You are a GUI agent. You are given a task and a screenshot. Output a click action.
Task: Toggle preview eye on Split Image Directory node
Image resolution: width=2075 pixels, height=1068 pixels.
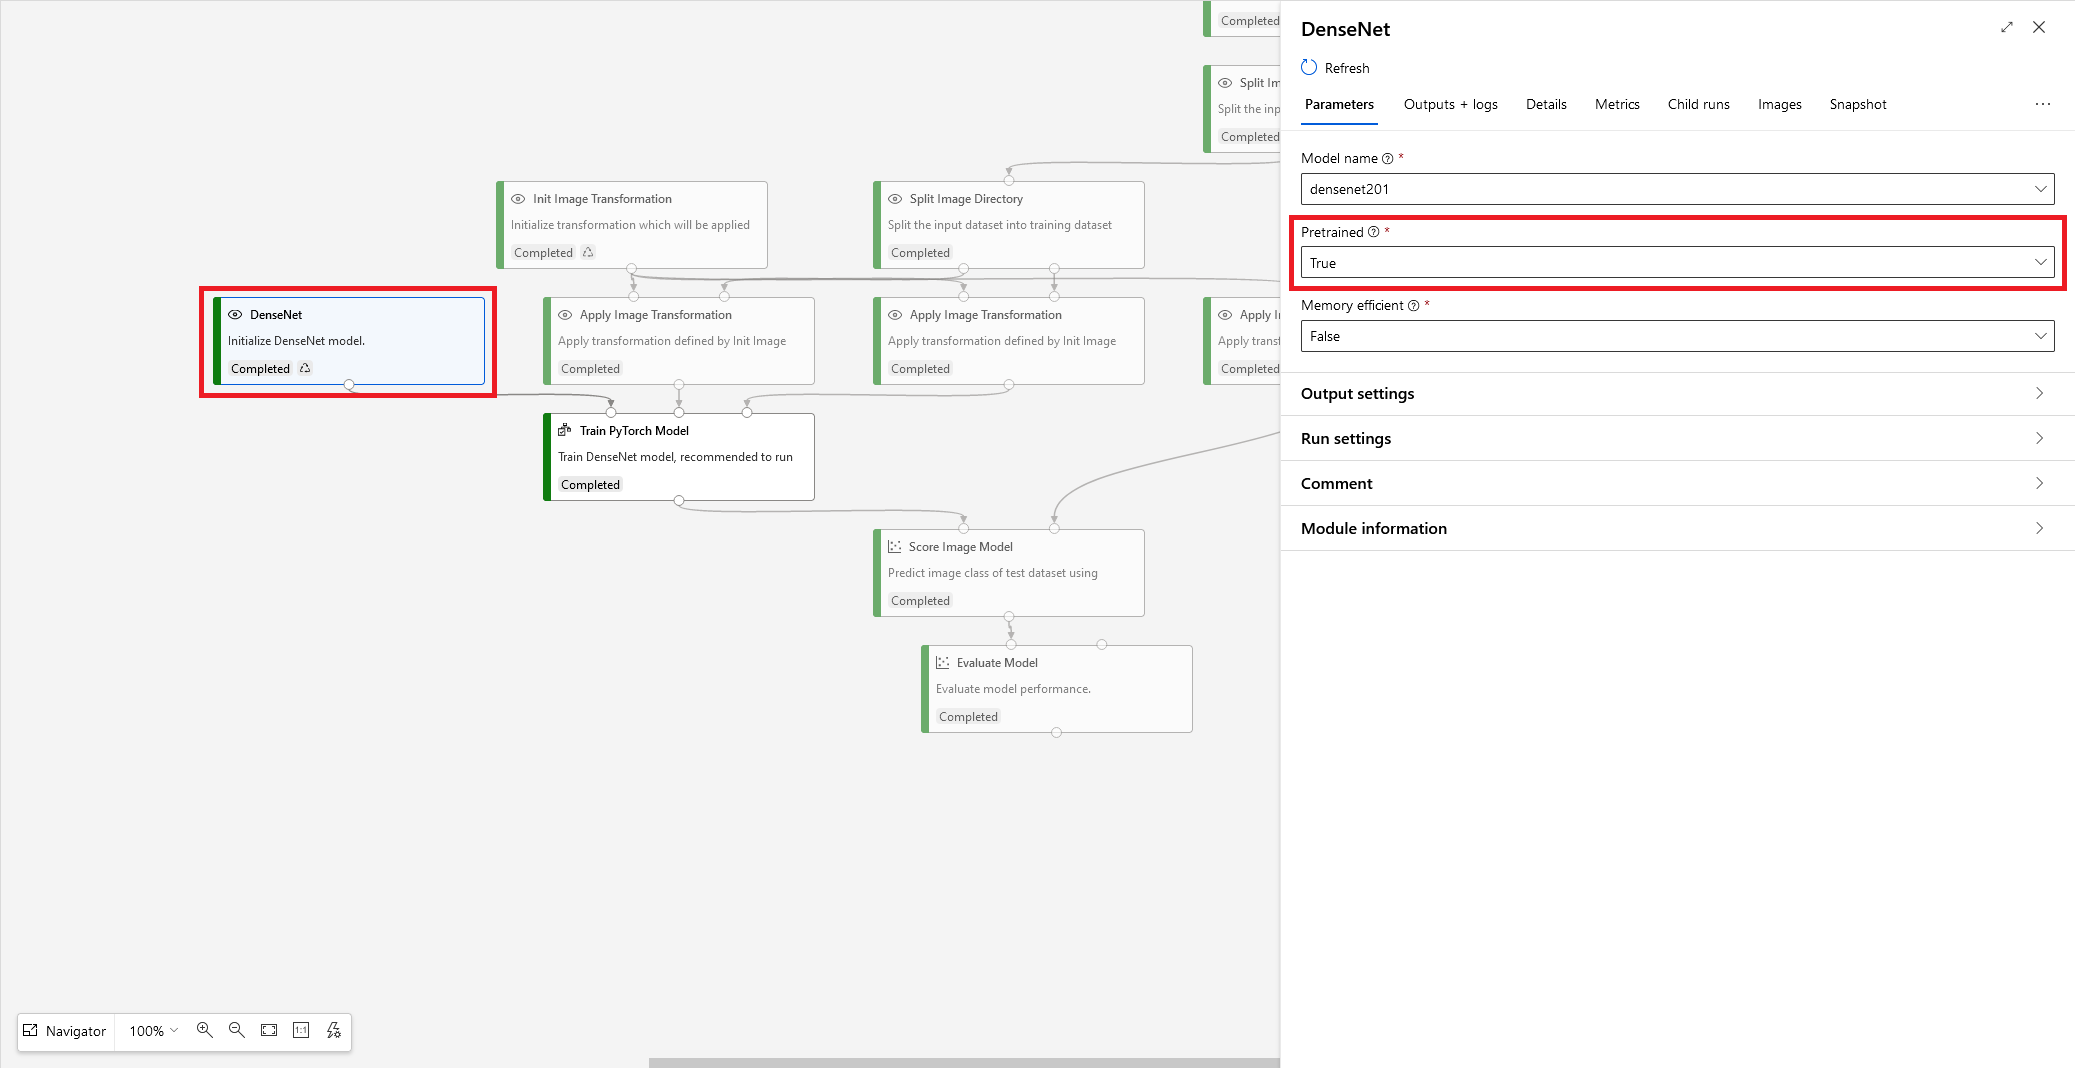point(894,198)
